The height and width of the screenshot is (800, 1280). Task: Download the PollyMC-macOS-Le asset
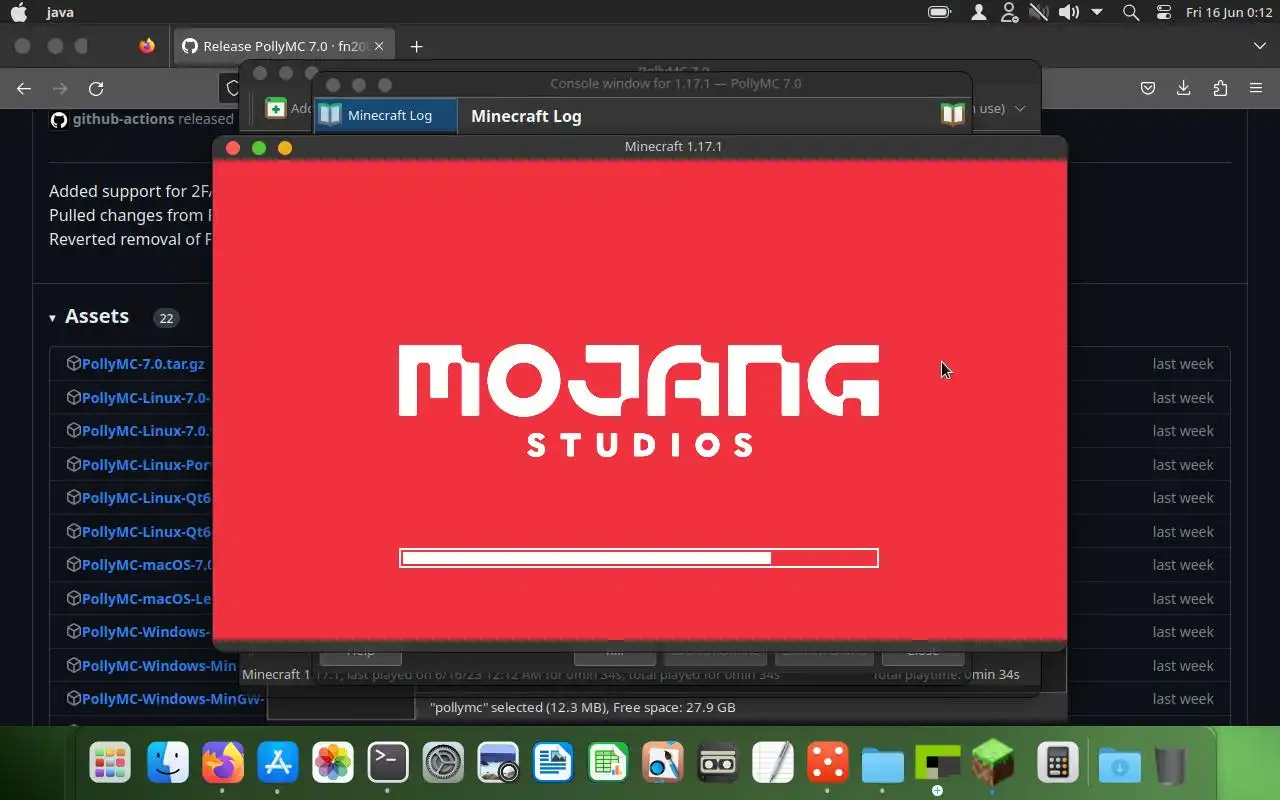[x=147, y=599]
